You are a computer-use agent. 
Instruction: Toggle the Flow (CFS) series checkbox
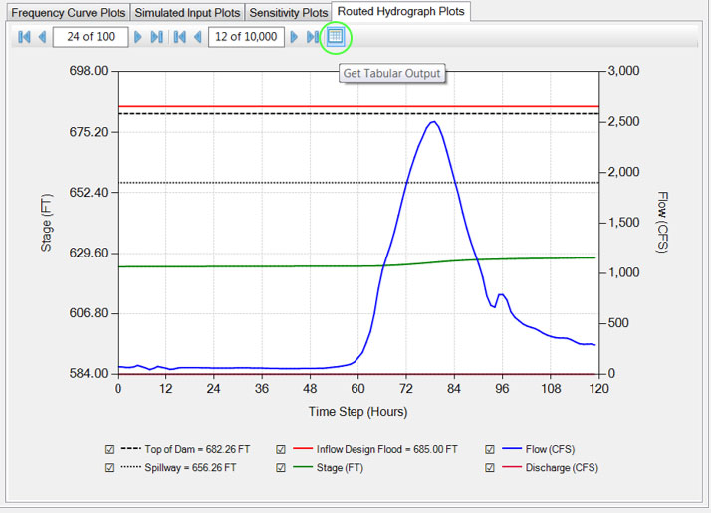pyautogui.click(x=489, y=449)
